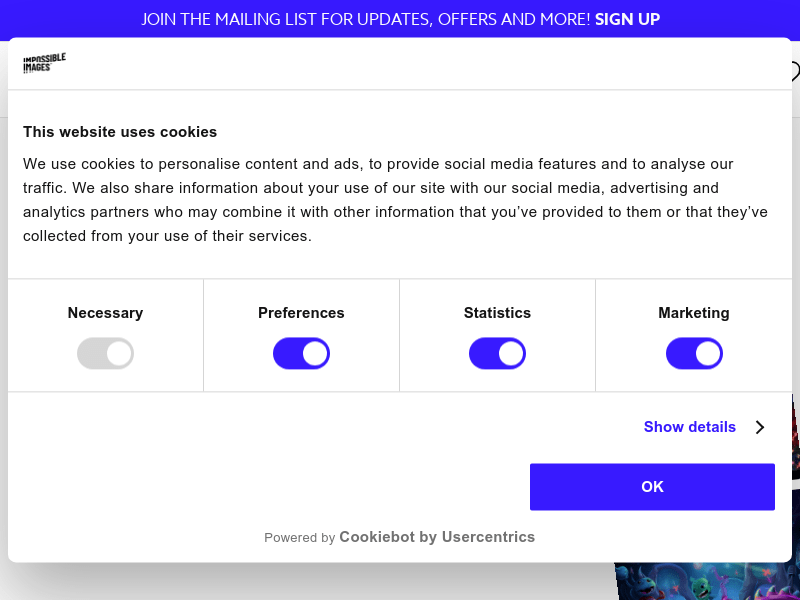
Task: Confirm cookie consent with OK button
Action: click(x=652, y=487)
